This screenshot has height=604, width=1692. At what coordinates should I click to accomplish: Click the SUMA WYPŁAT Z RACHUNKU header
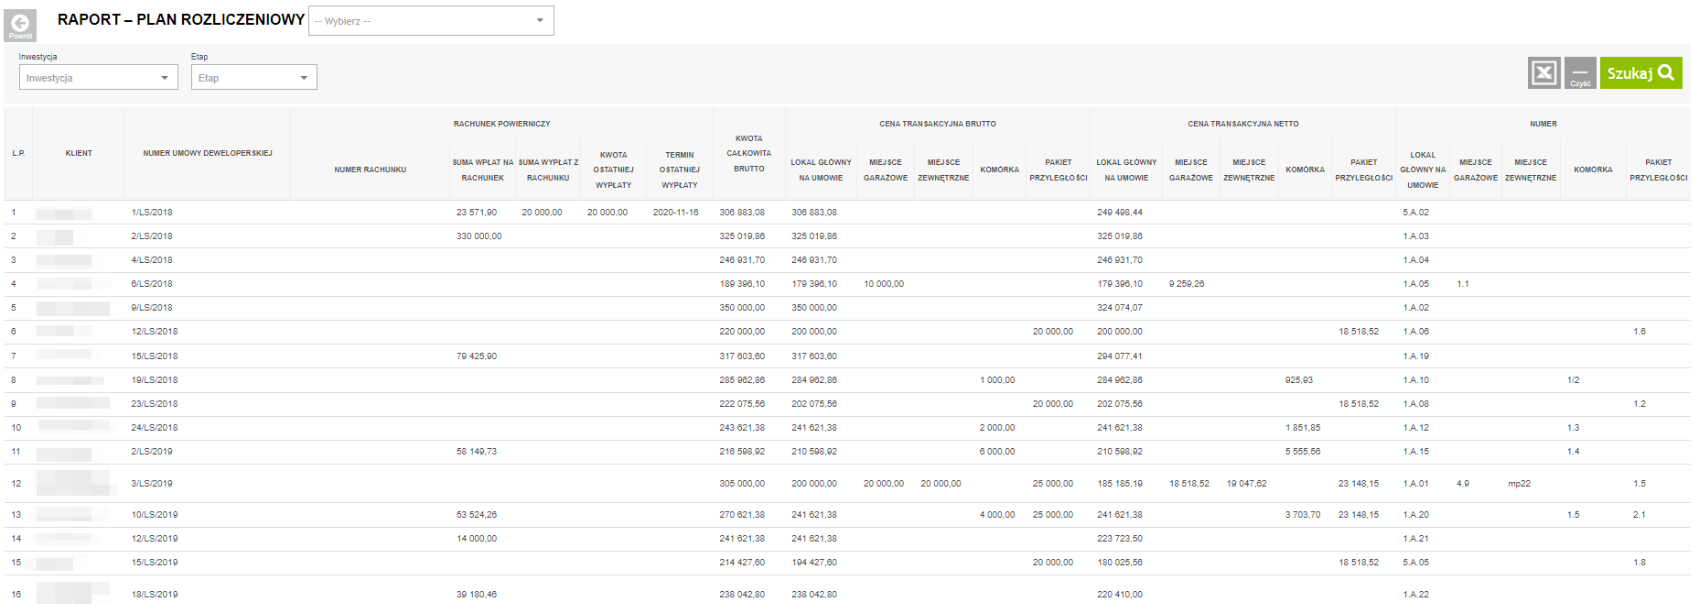(548, 170)
